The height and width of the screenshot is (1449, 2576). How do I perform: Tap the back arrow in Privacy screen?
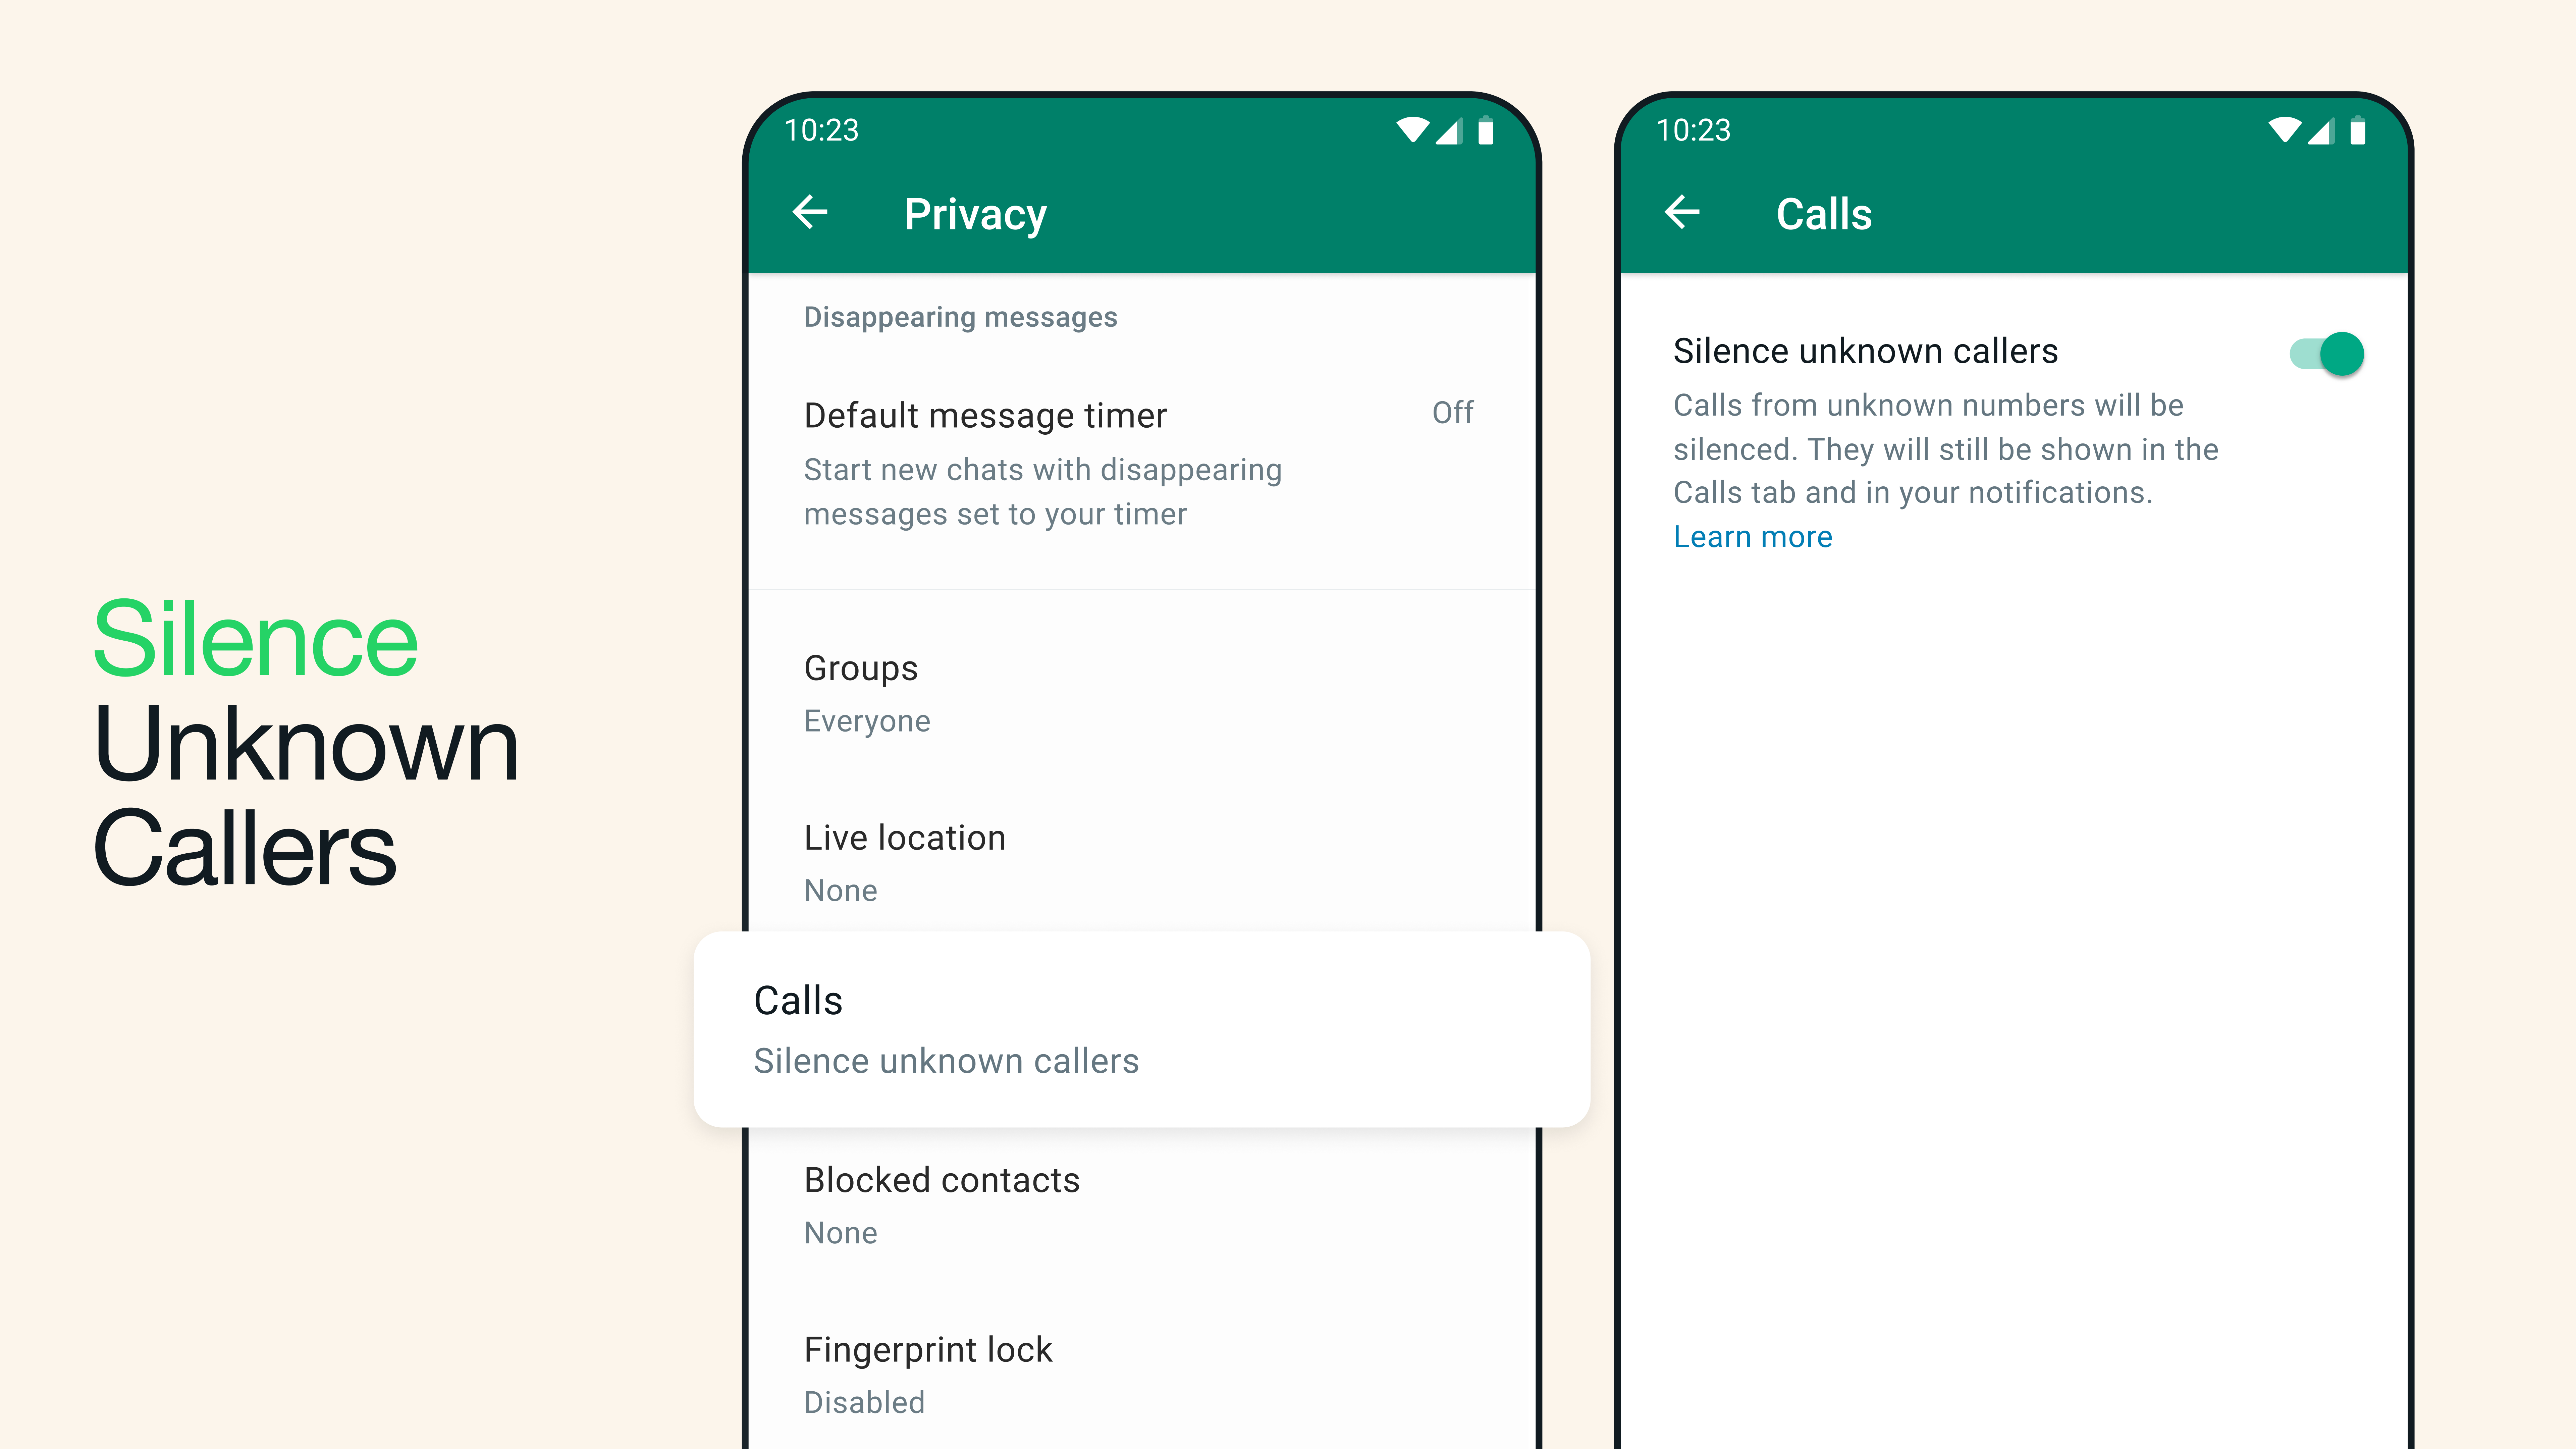810,212
